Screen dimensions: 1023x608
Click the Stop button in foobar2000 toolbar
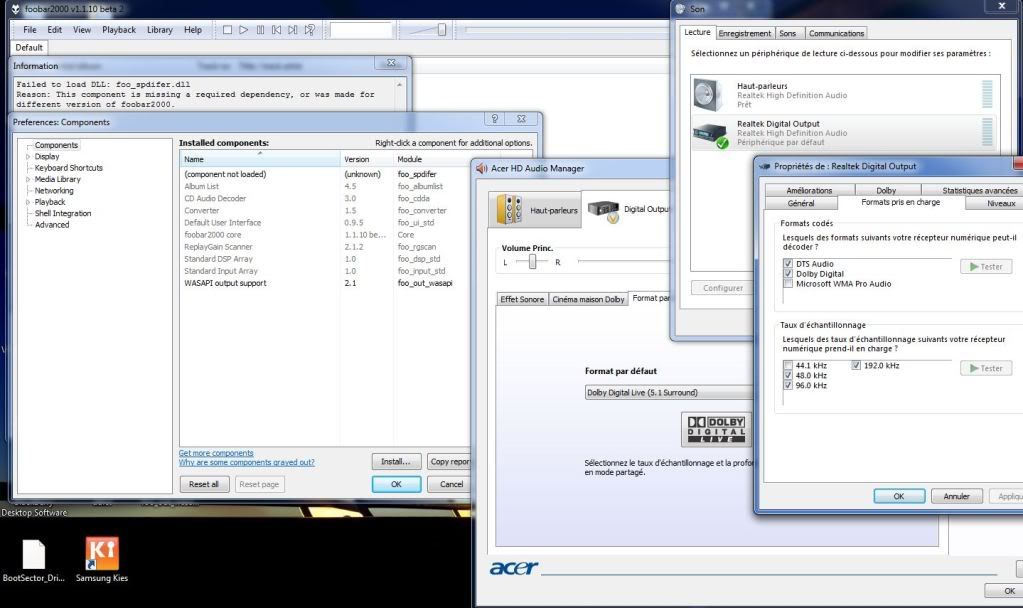(227, 30)
